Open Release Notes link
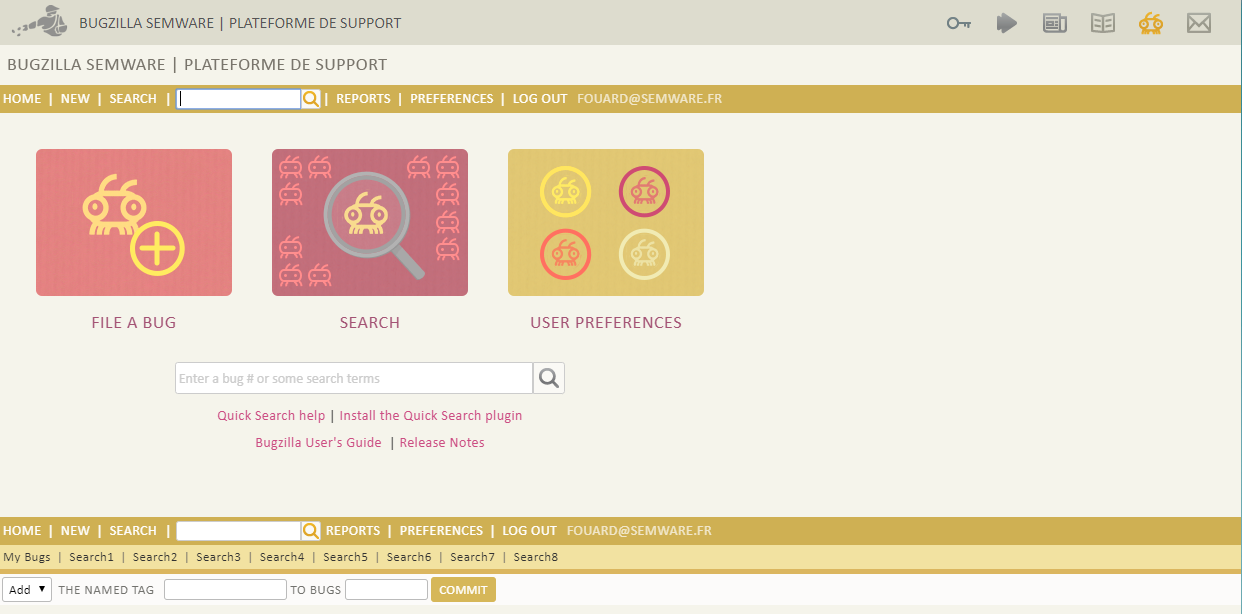The image size is (1242, 614). tap(442, 443)
